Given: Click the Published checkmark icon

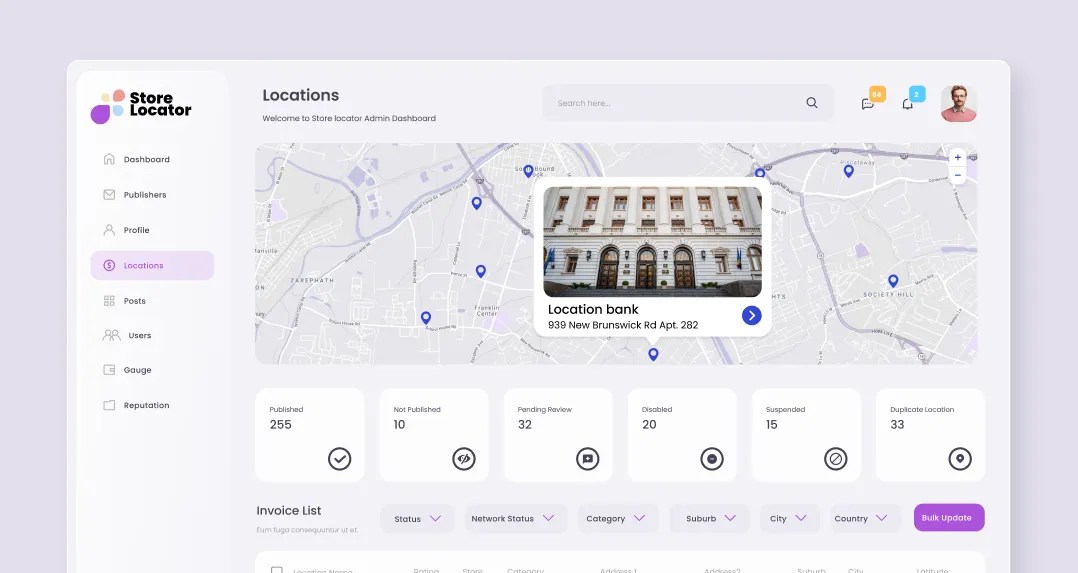Looking at the screenshot, I should 340,459.
